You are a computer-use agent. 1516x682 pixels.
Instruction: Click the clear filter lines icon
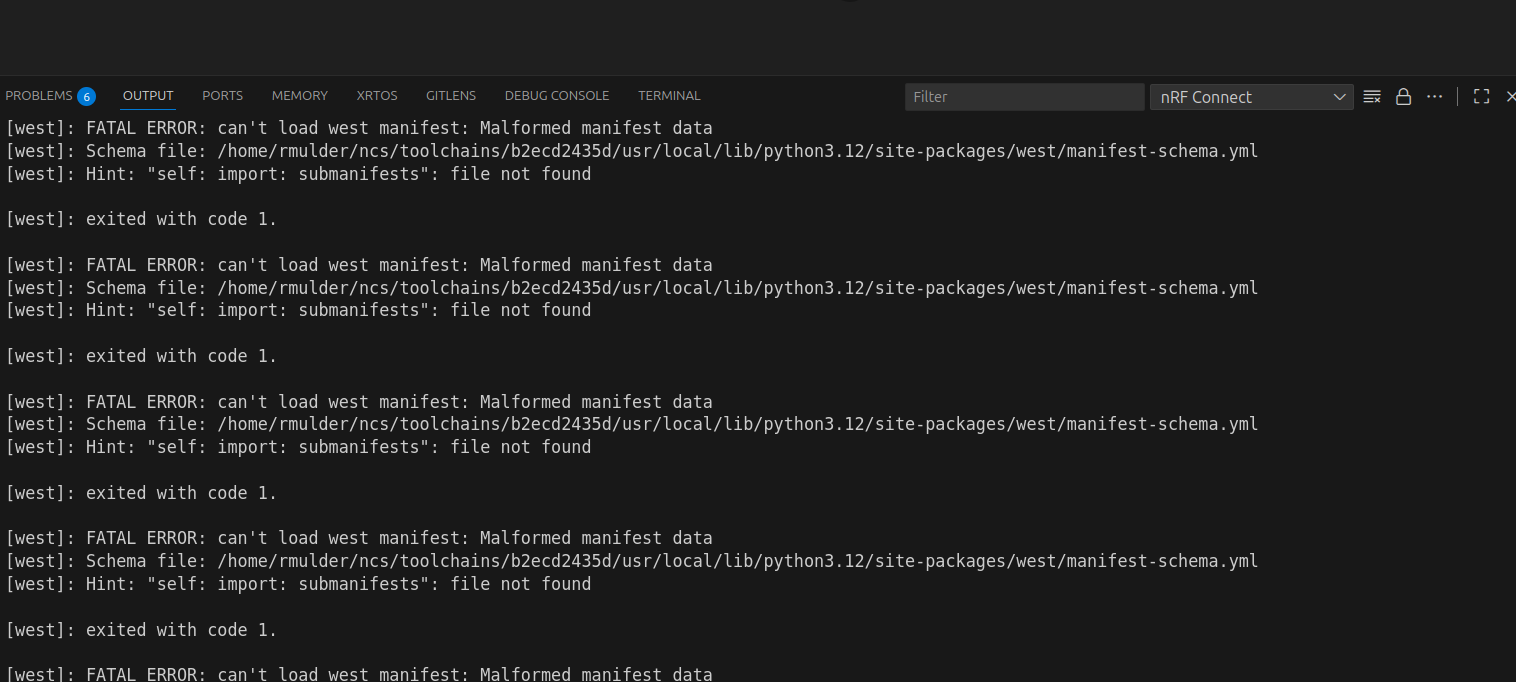[1371, 96]
